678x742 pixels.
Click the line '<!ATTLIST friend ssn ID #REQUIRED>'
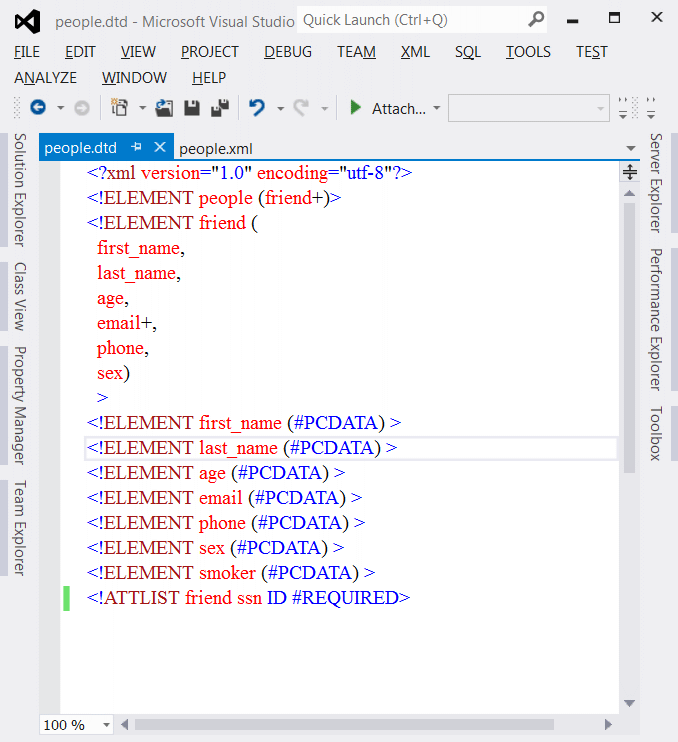coord(248,598)
